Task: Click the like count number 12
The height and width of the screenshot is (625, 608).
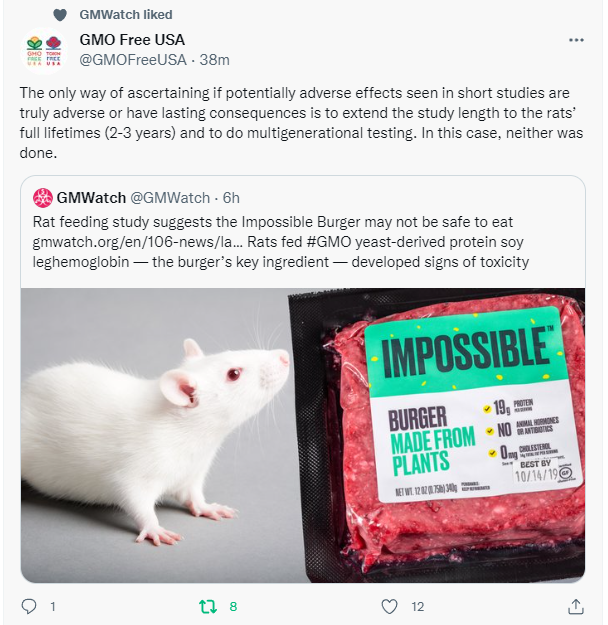Action: (x=417, y=606)
